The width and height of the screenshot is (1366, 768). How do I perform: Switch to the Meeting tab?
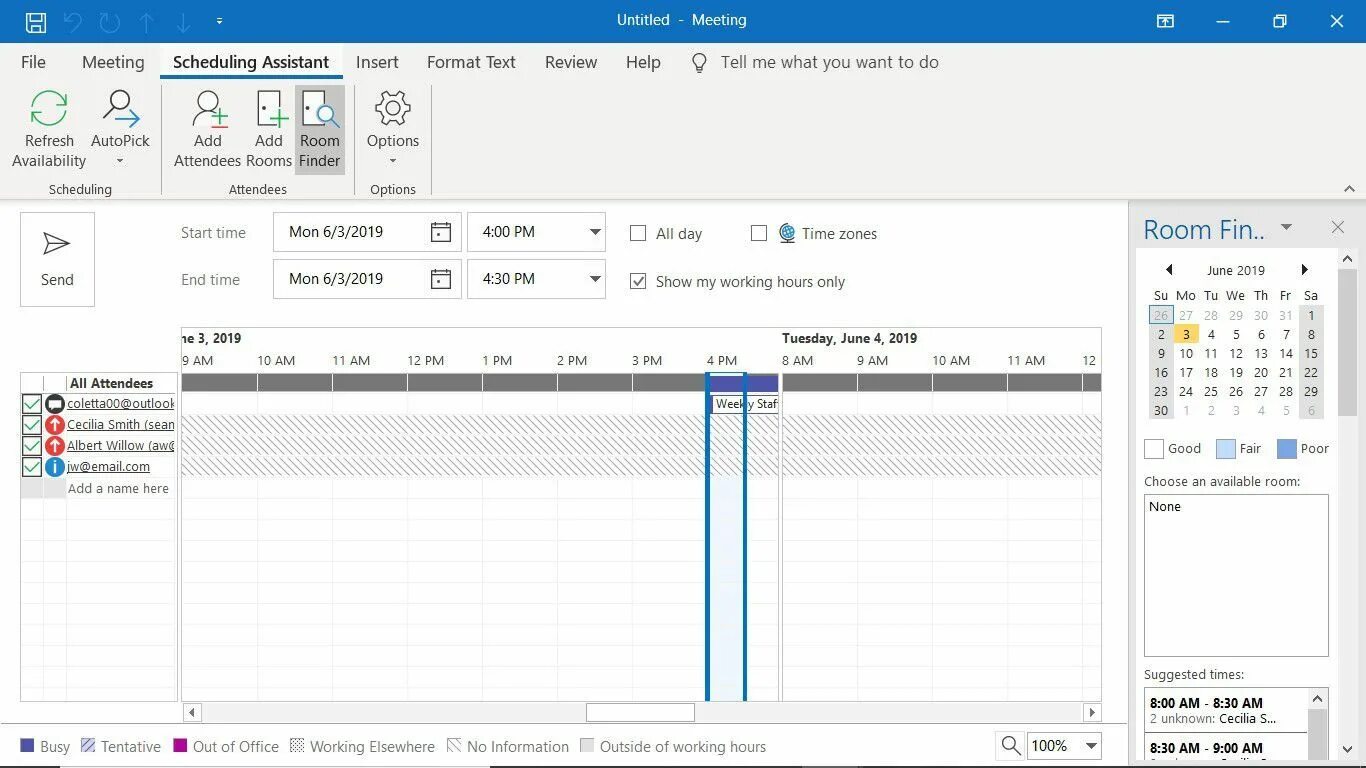point(113,62)
